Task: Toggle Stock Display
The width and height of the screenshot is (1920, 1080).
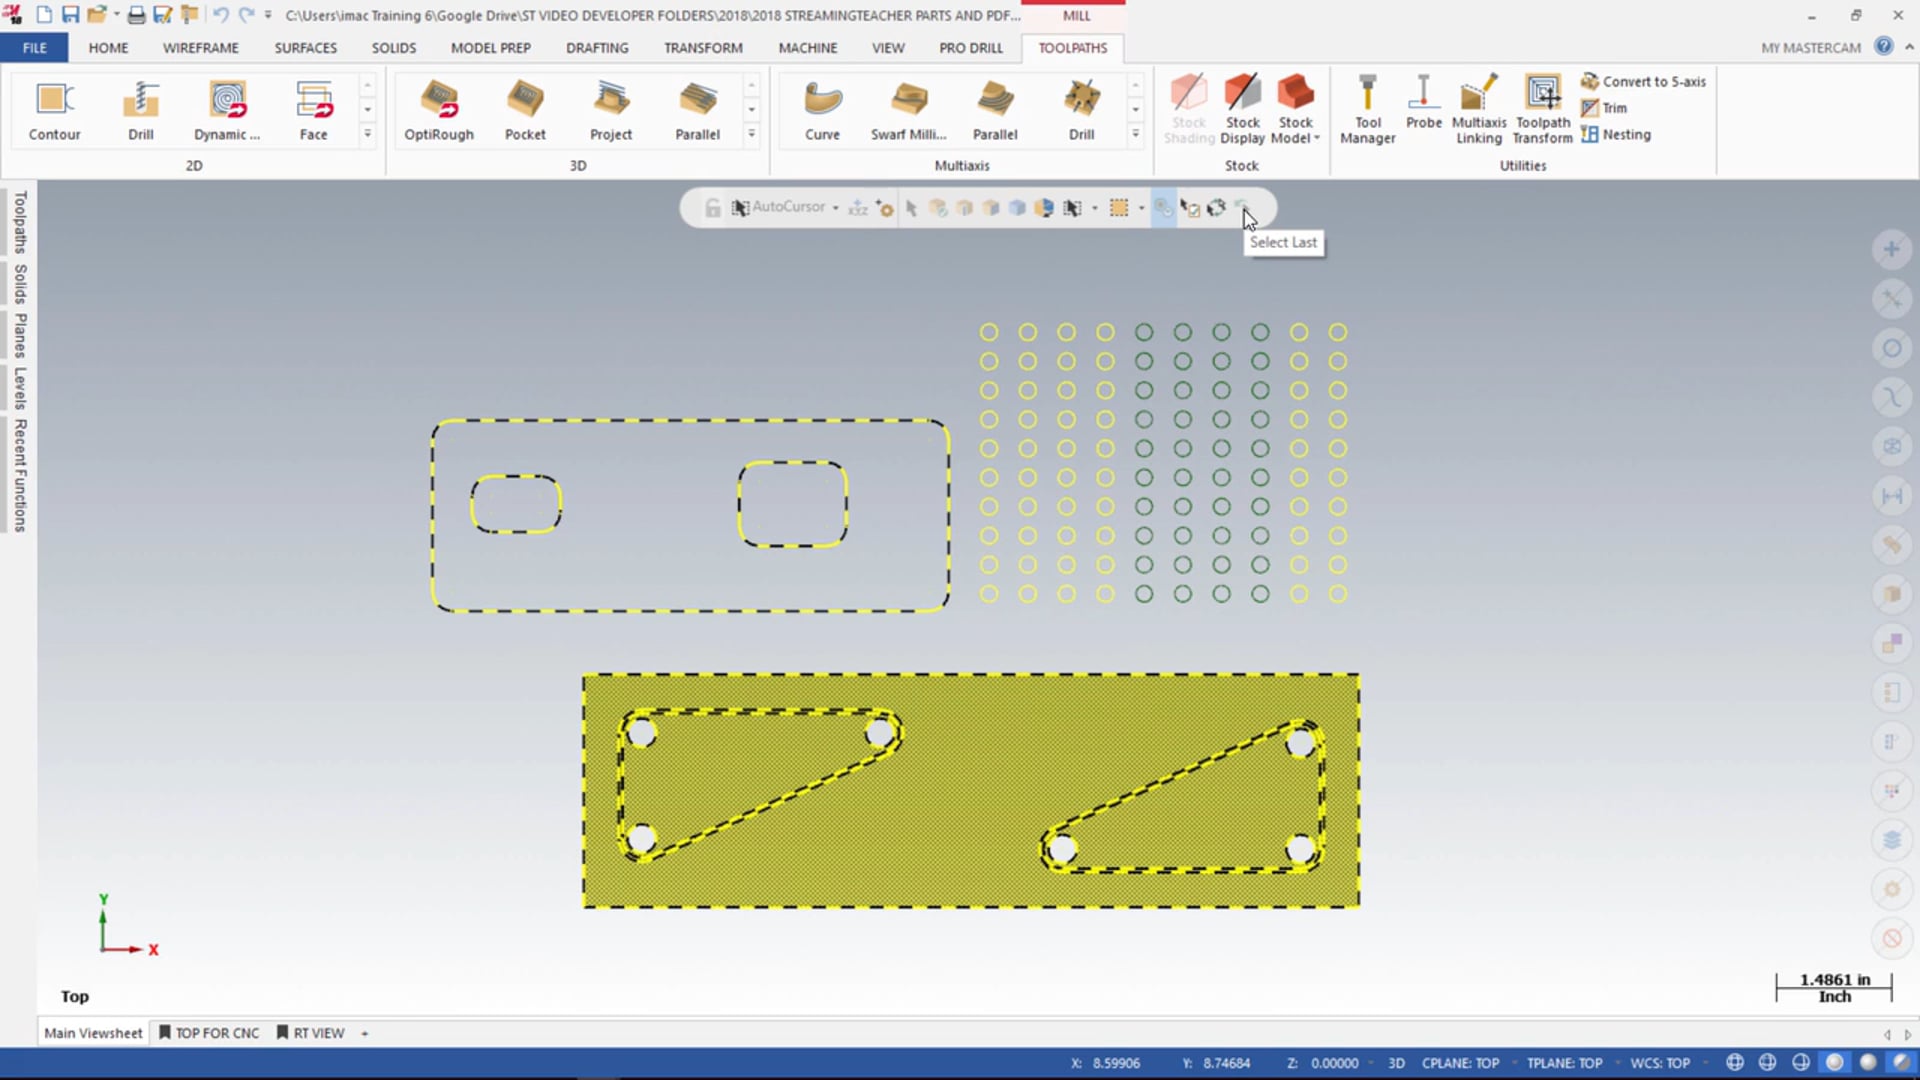Action: click(1242, 109)
